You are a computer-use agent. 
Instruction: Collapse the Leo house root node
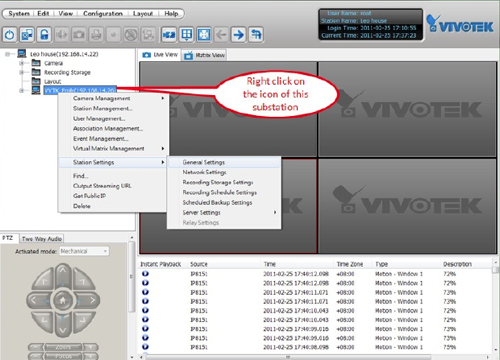[x=8, y=54]
